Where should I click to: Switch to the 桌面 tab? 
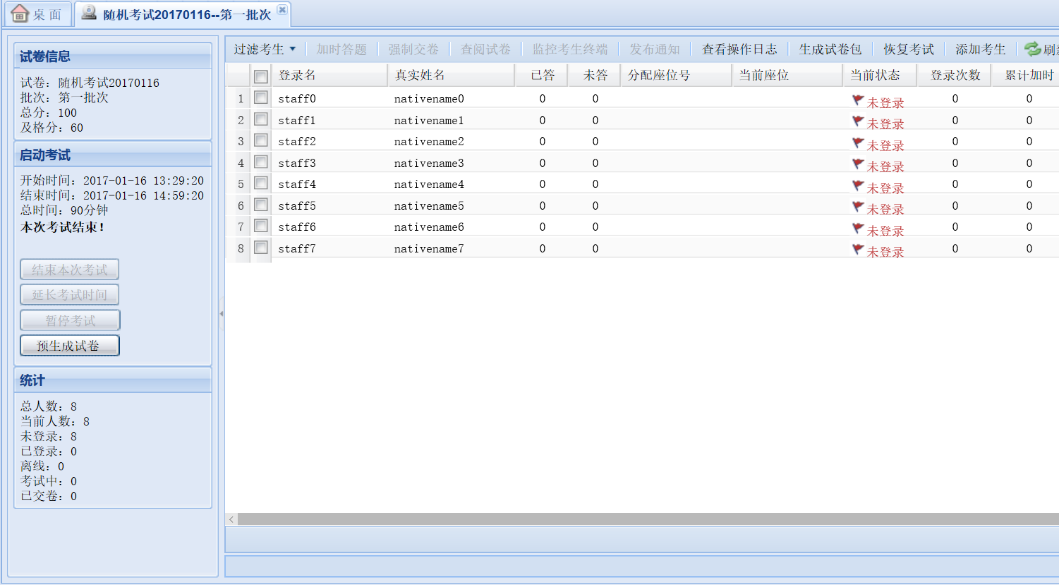[x=38, y=14]
